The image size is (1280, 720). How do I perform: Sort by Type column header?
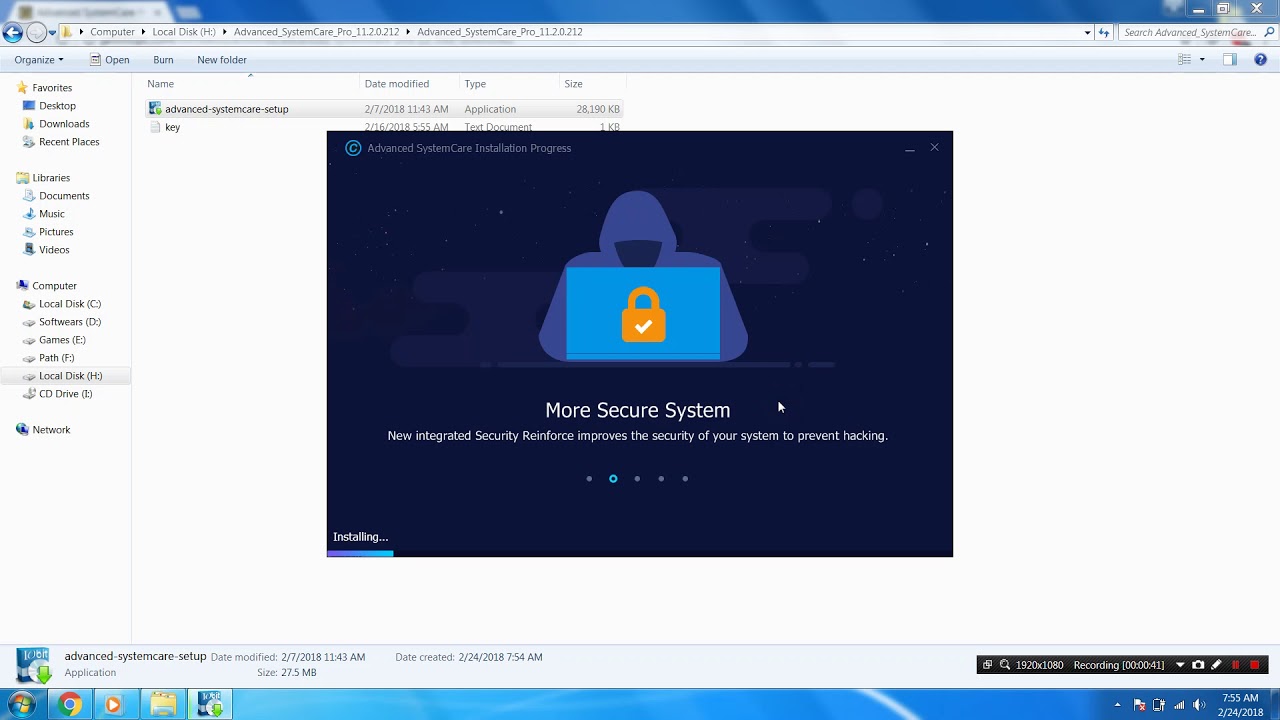[x=510, y=84]
